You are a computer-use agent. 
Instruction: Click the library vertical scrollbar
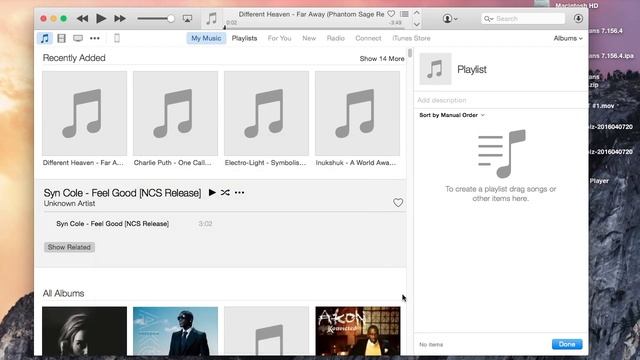[x=409, y=53]
